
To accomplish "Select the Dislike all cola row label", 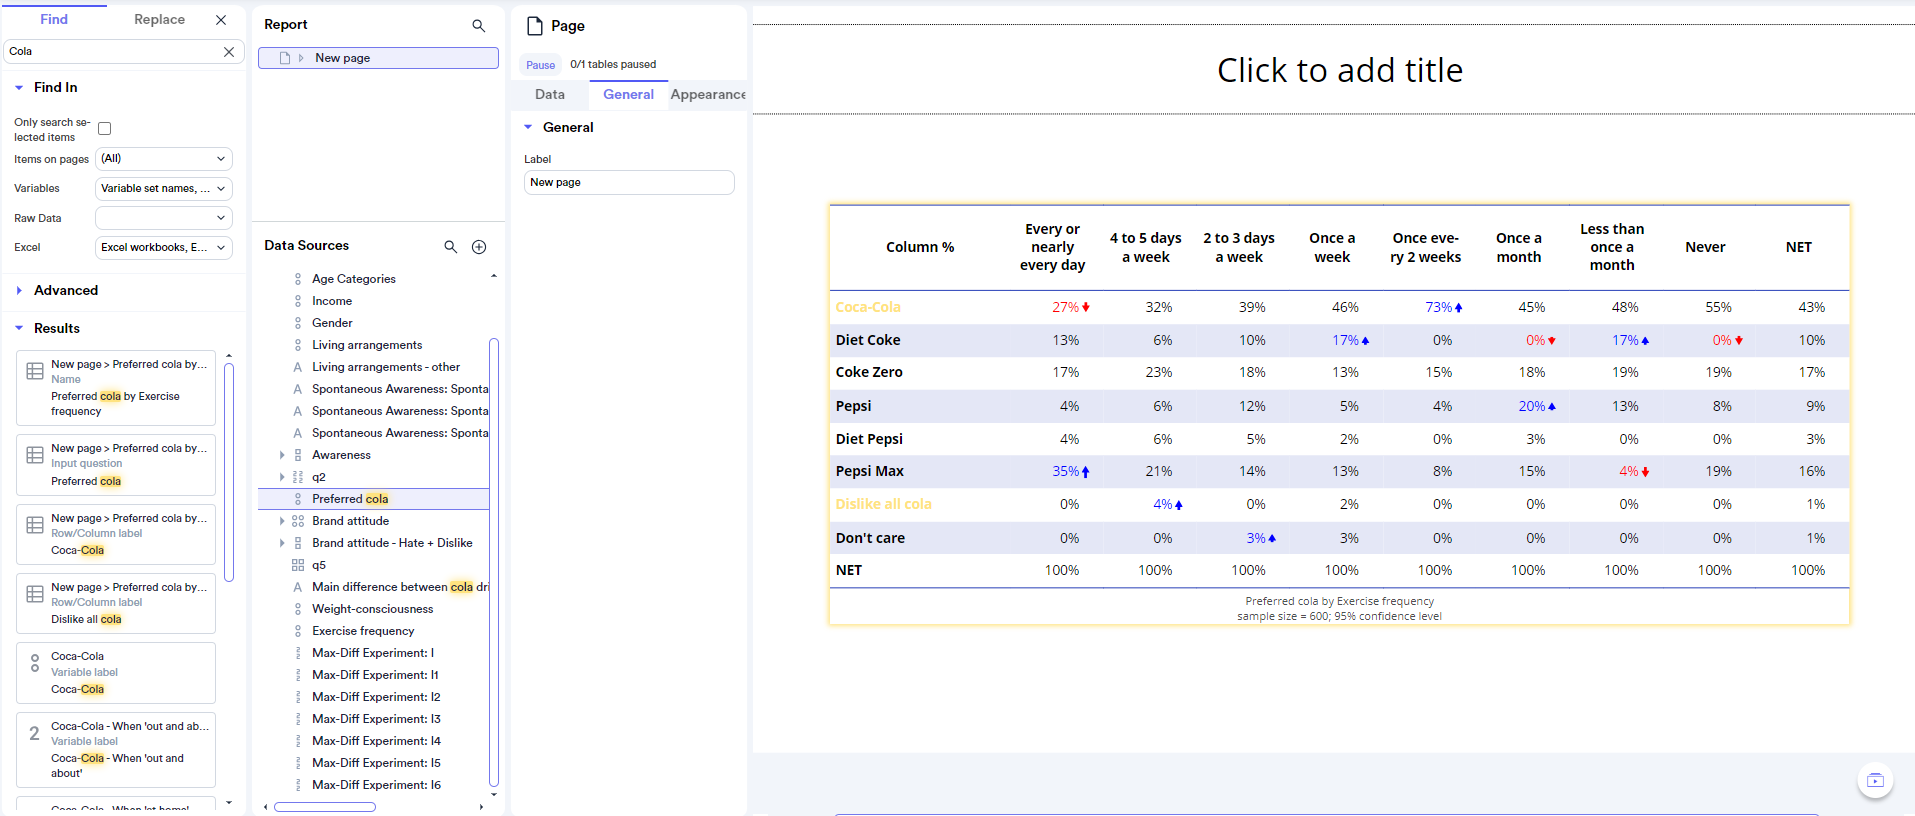I will point(883,505).
